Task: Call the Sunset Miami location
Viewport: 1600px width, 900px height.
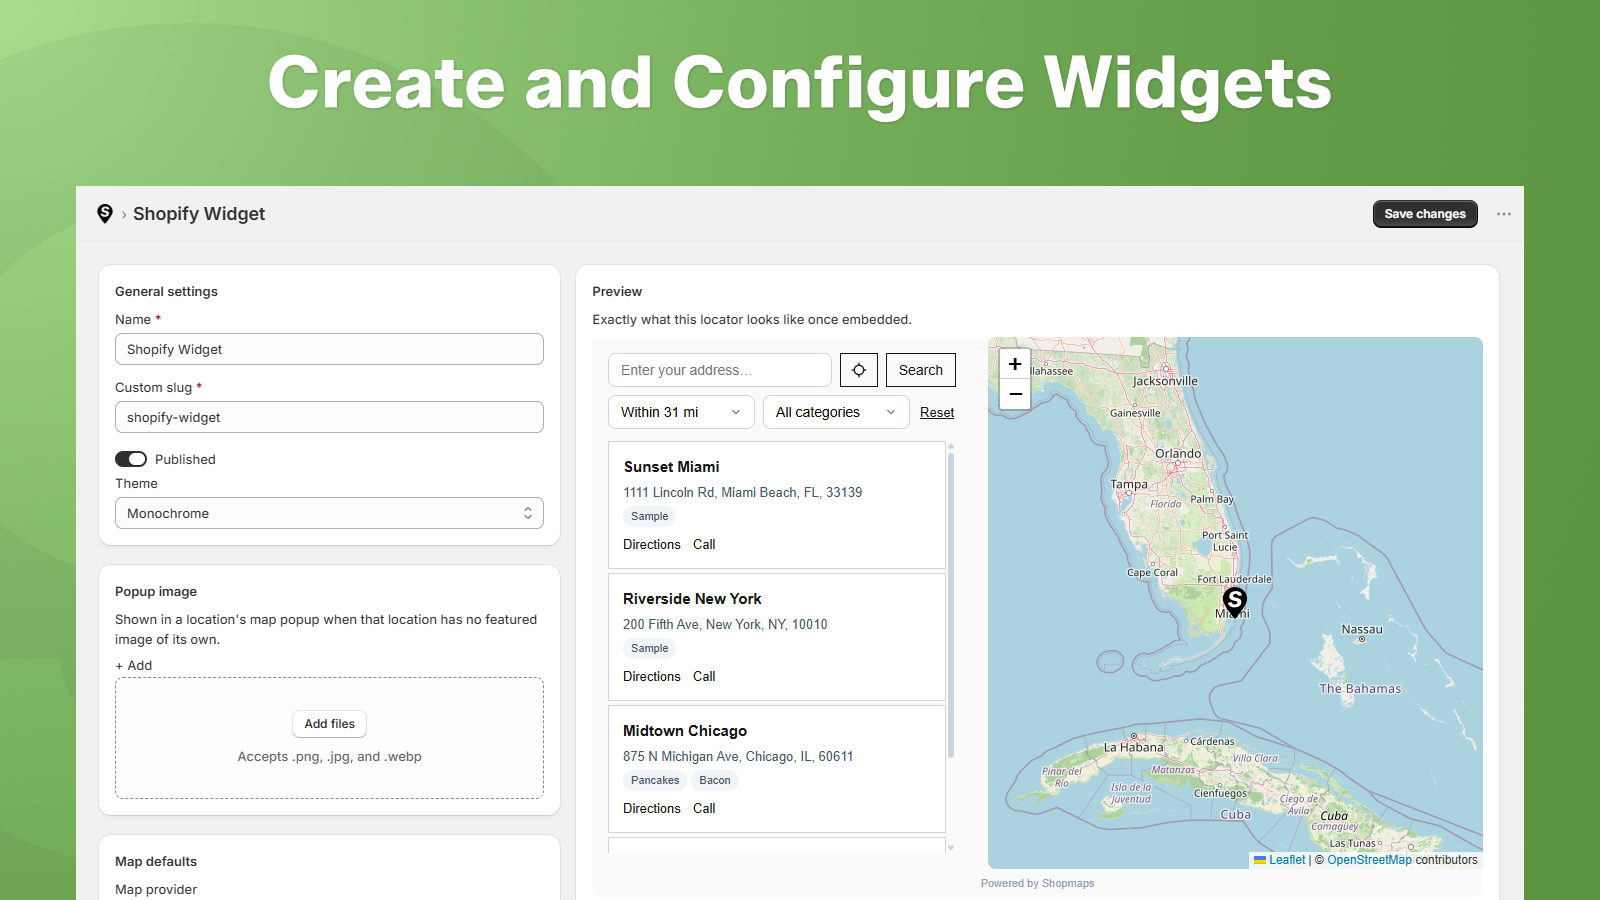Action: click(704, 544)
